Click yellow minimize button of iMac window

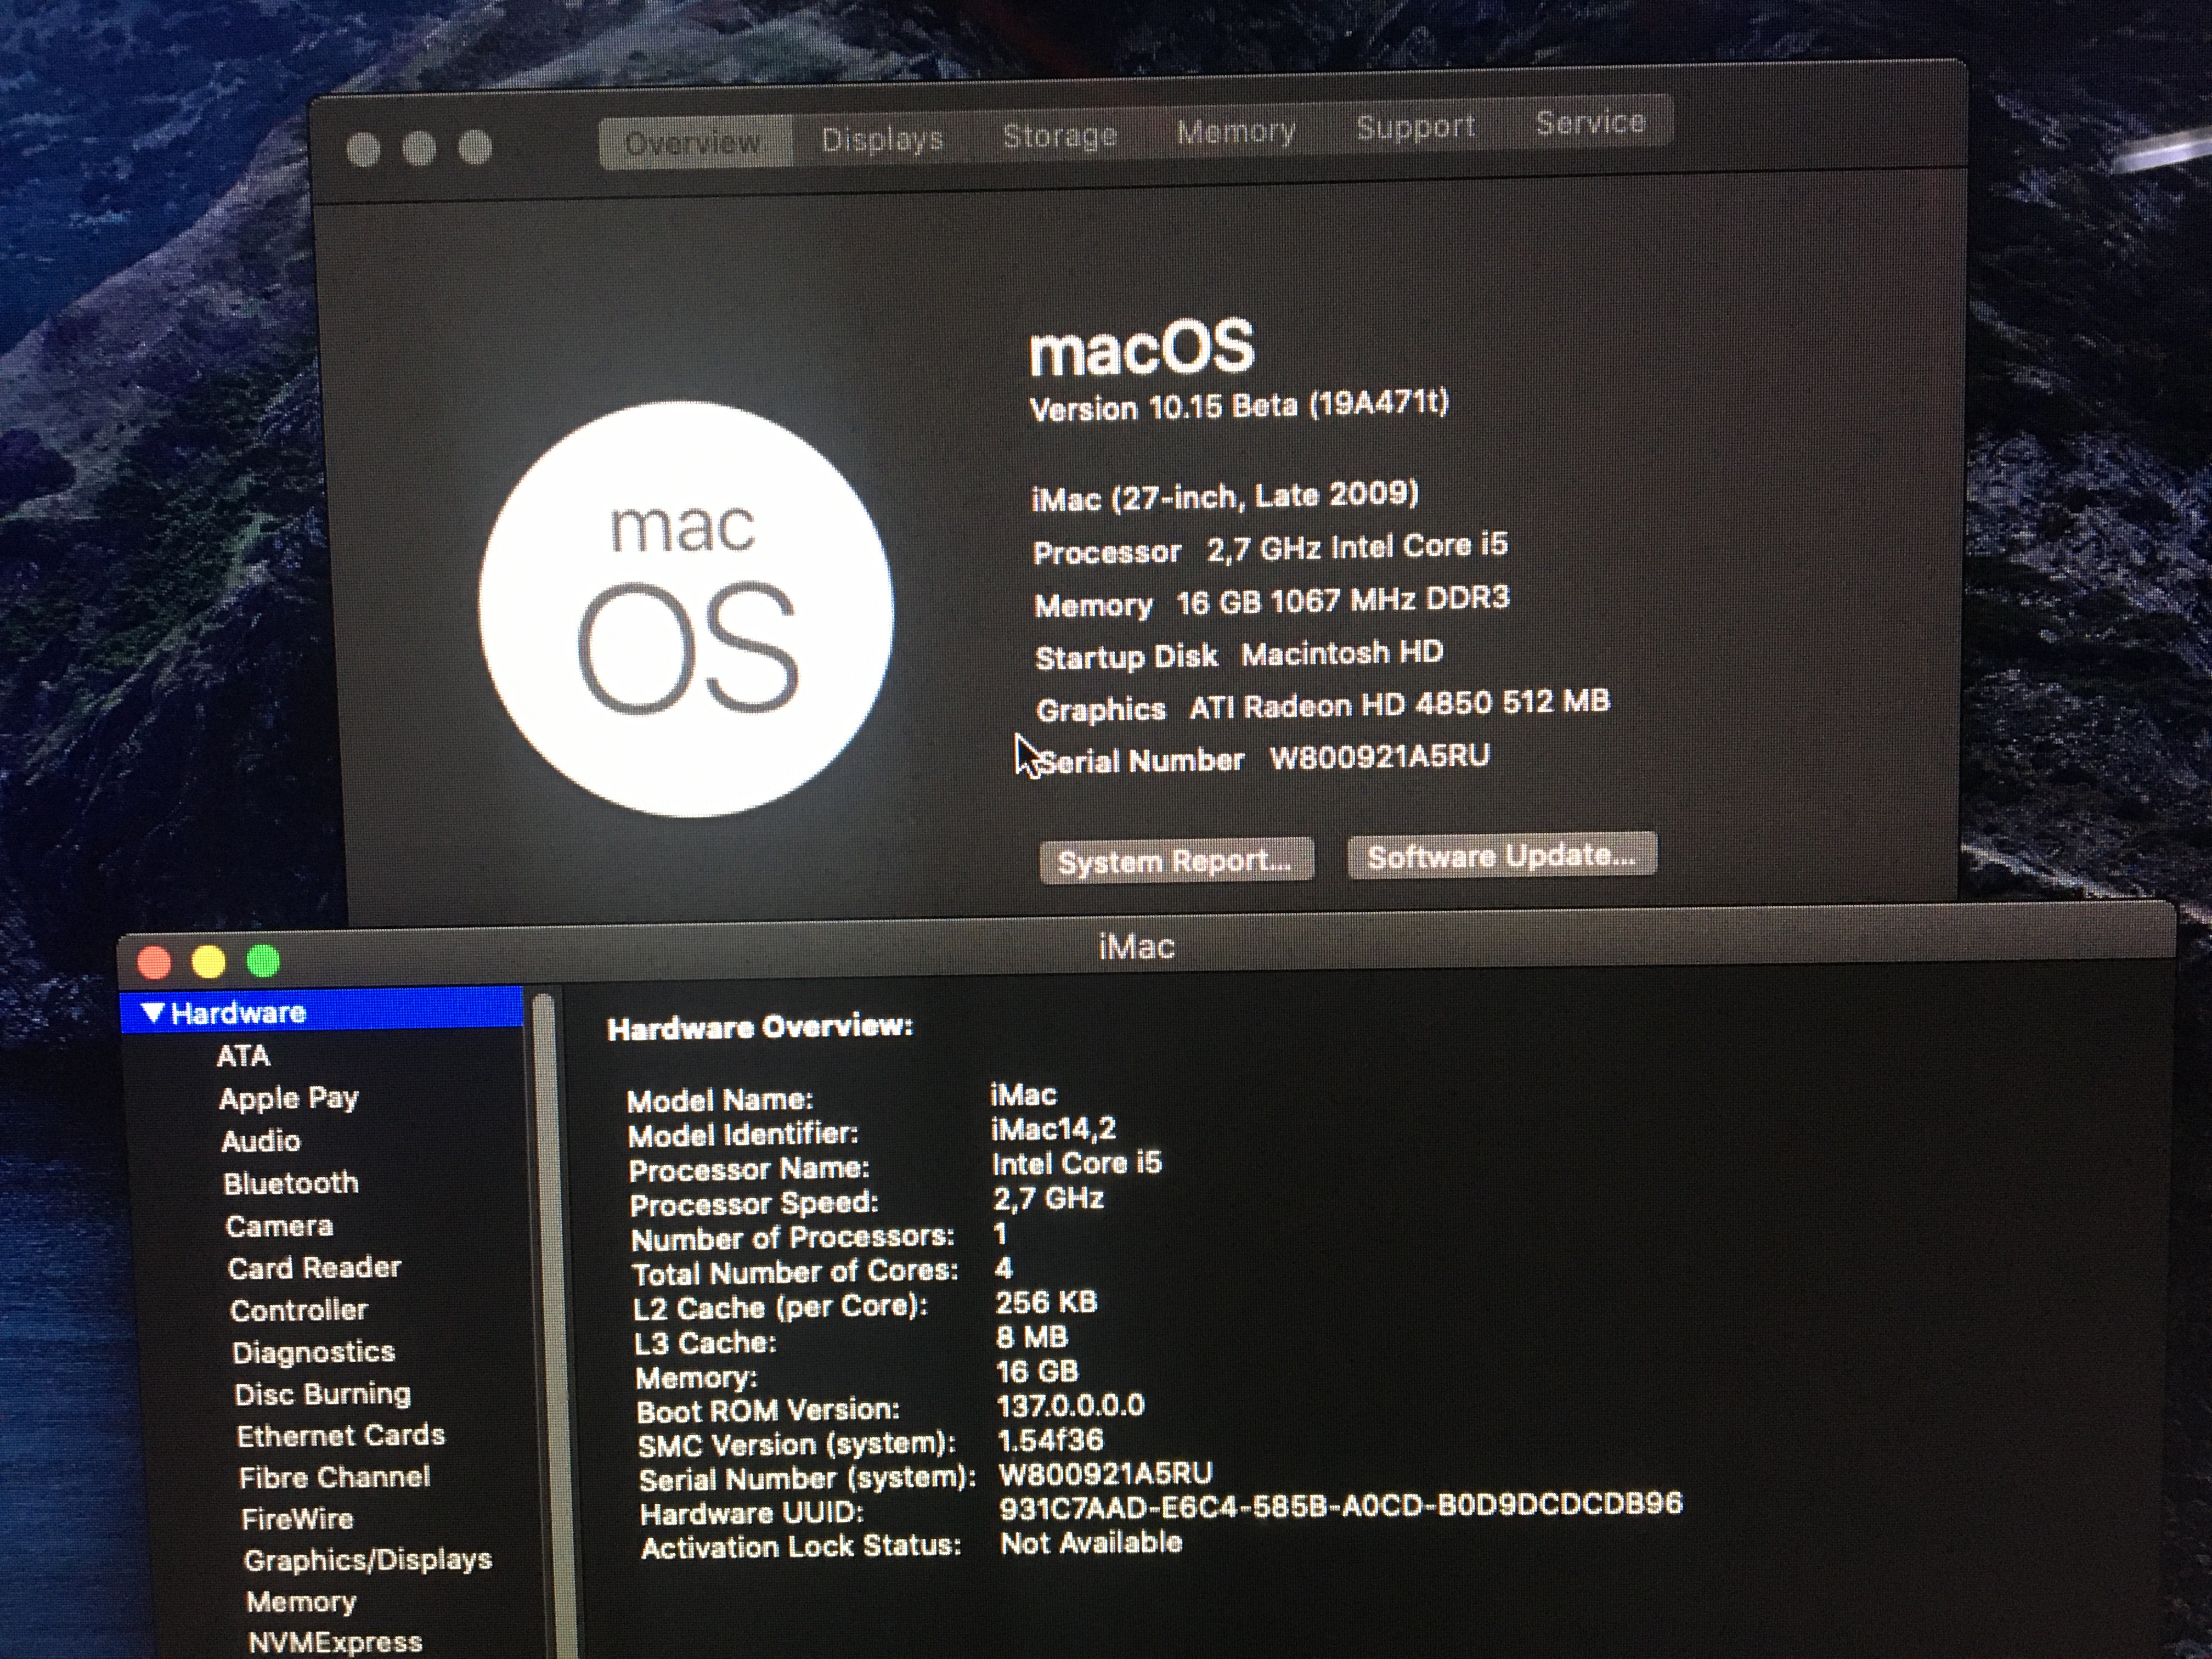point(208,962)
